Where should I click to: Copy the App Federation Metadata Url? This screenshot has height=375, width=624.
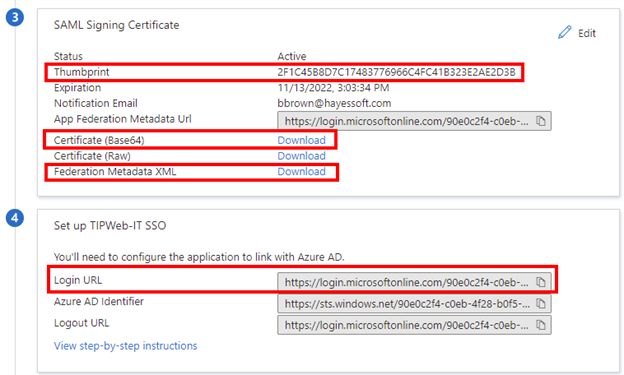pos(540,121)
